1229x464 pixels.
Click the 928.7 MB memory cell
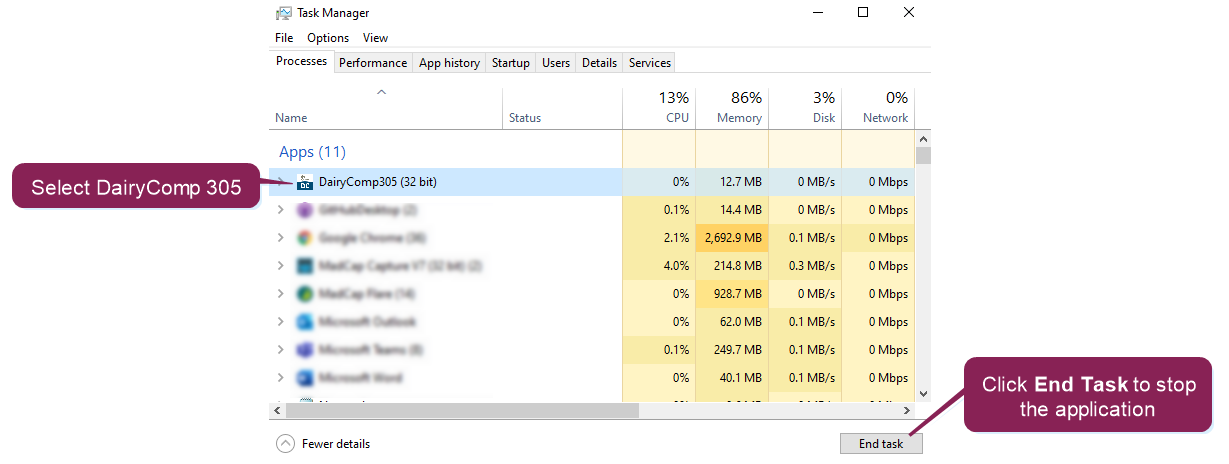tap(731, 294)
